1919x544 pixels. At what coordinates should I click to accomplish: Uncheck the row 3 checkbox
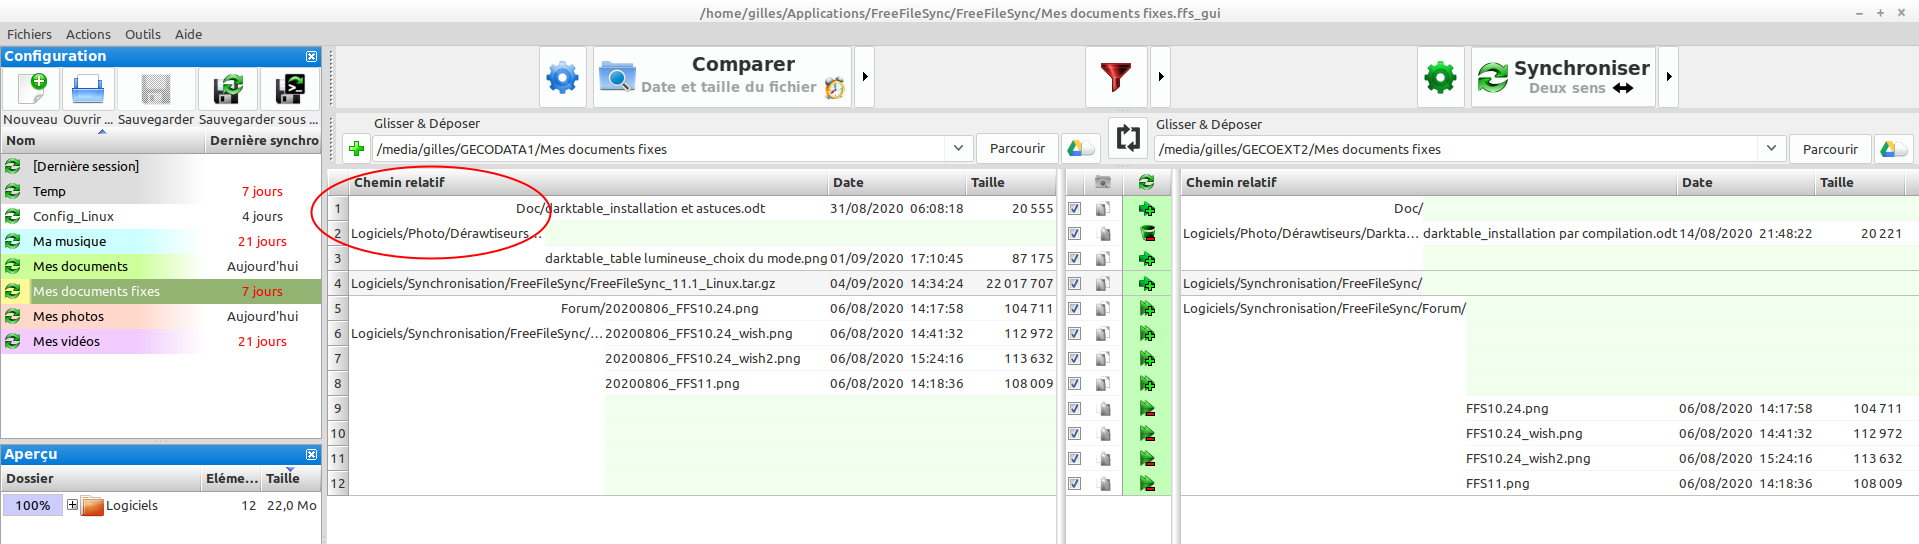[1074, 259]
